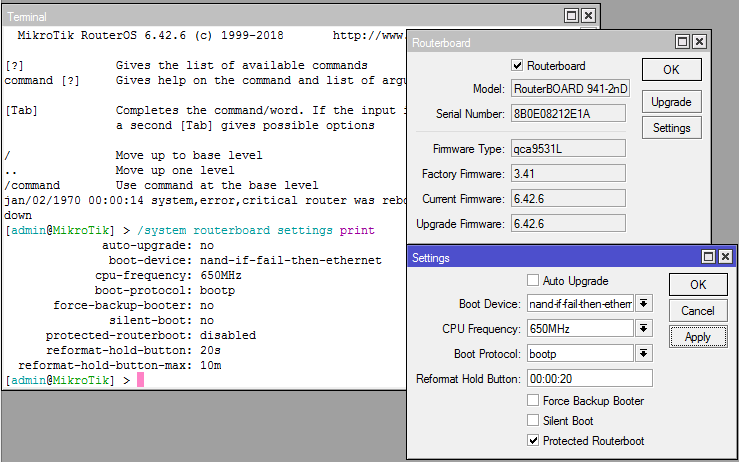The width and height of the screenshot is (739, 462).
Task: Click OK in the Routerboard window
Action: point(672,70)
